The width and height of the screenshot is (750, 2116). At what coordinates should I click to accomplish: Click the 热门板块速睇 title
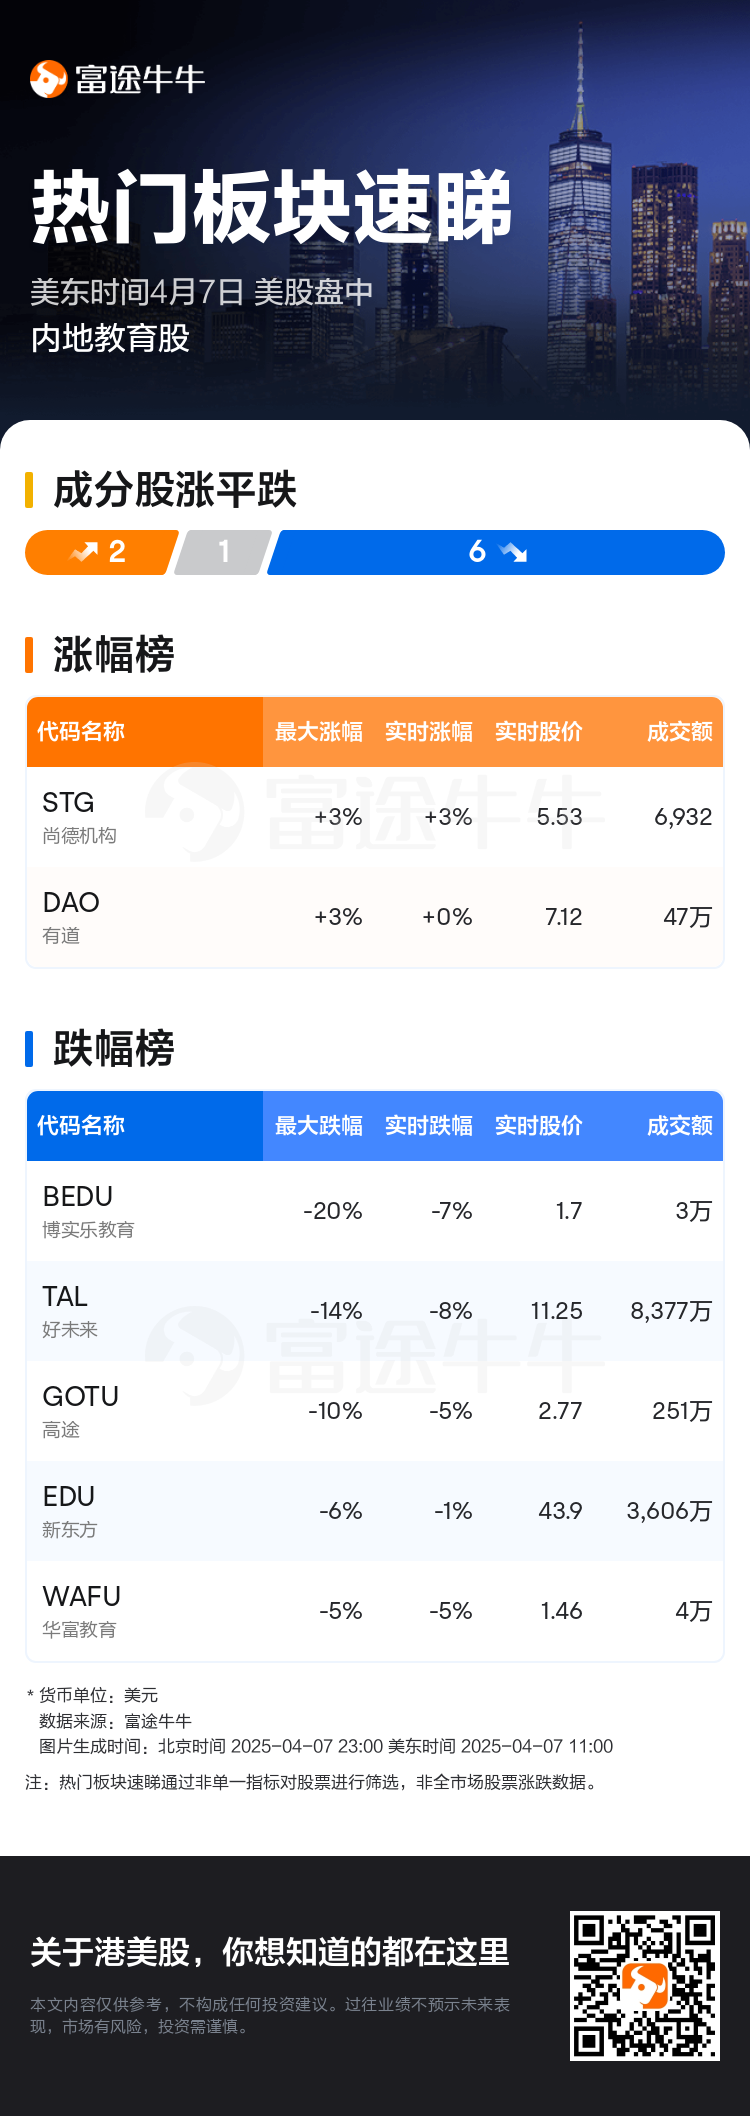click(x=272, y=208)
